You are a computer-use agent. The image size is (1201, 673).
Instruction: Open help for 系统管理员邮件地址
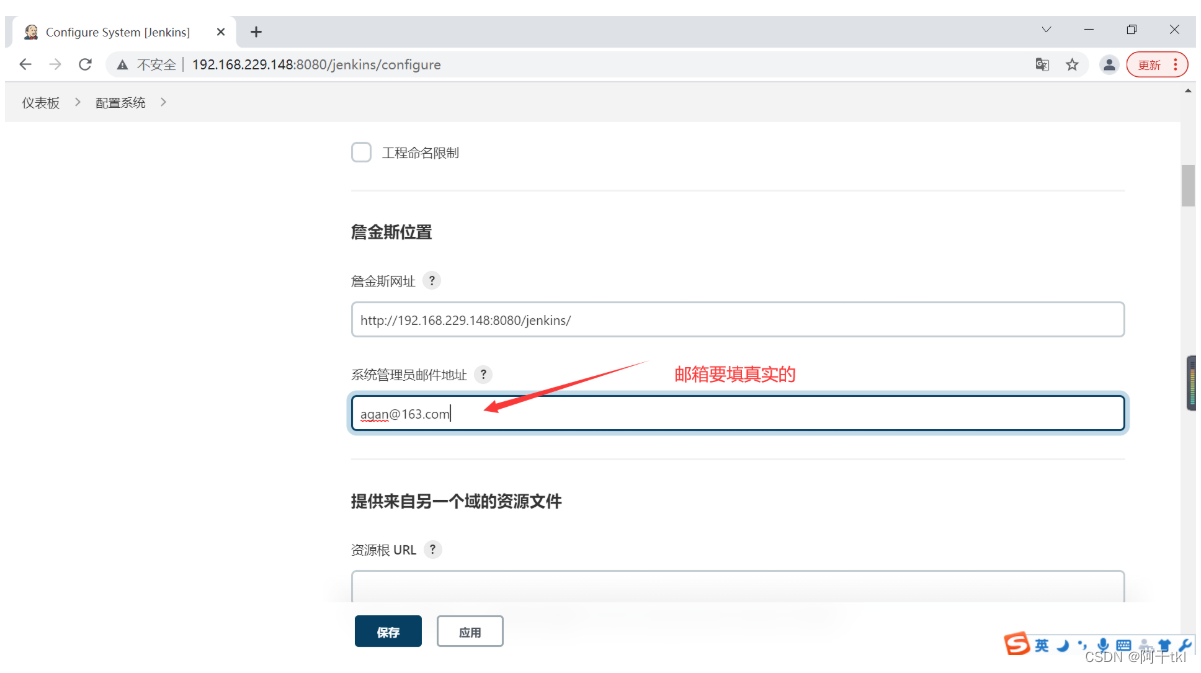click(x=483, y=374)
